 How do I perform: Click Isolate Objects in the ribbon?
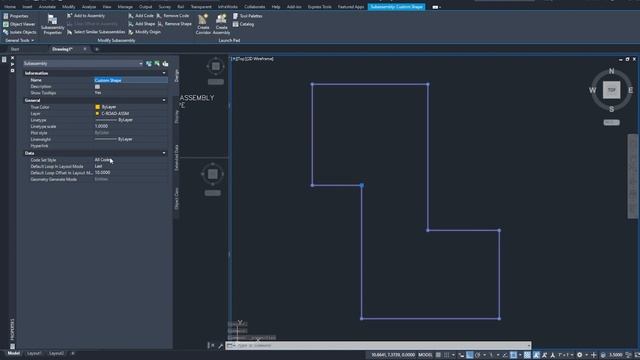(x=20, y=32)
